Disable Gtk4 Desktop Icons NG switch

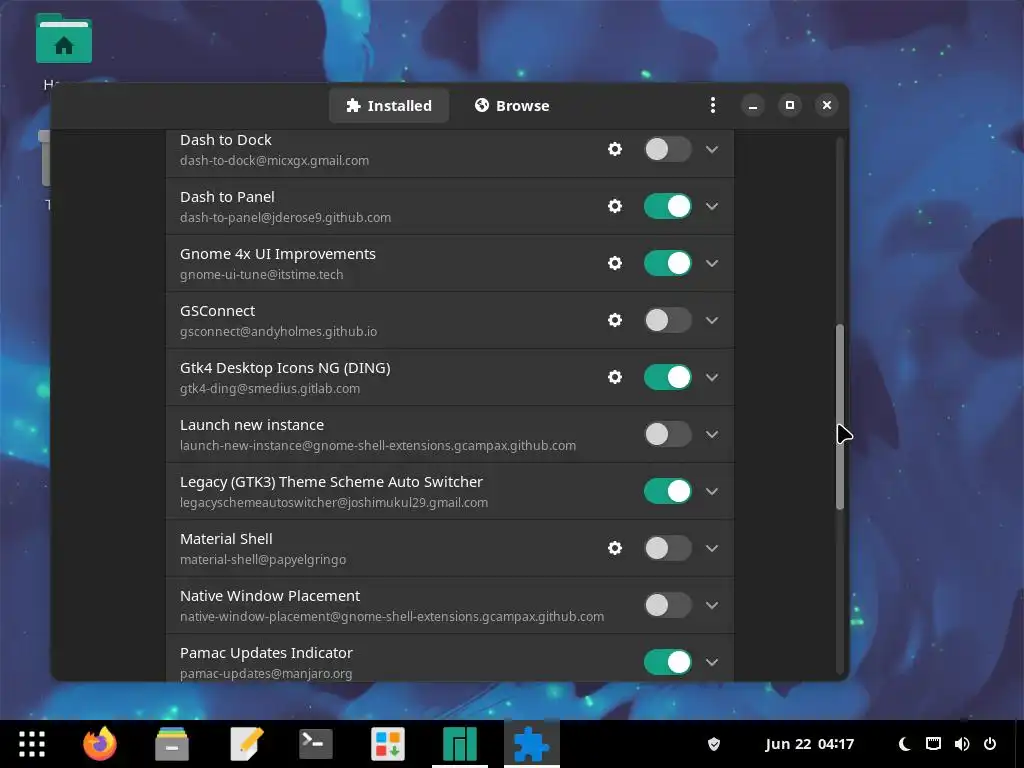(x=667, y=377)
